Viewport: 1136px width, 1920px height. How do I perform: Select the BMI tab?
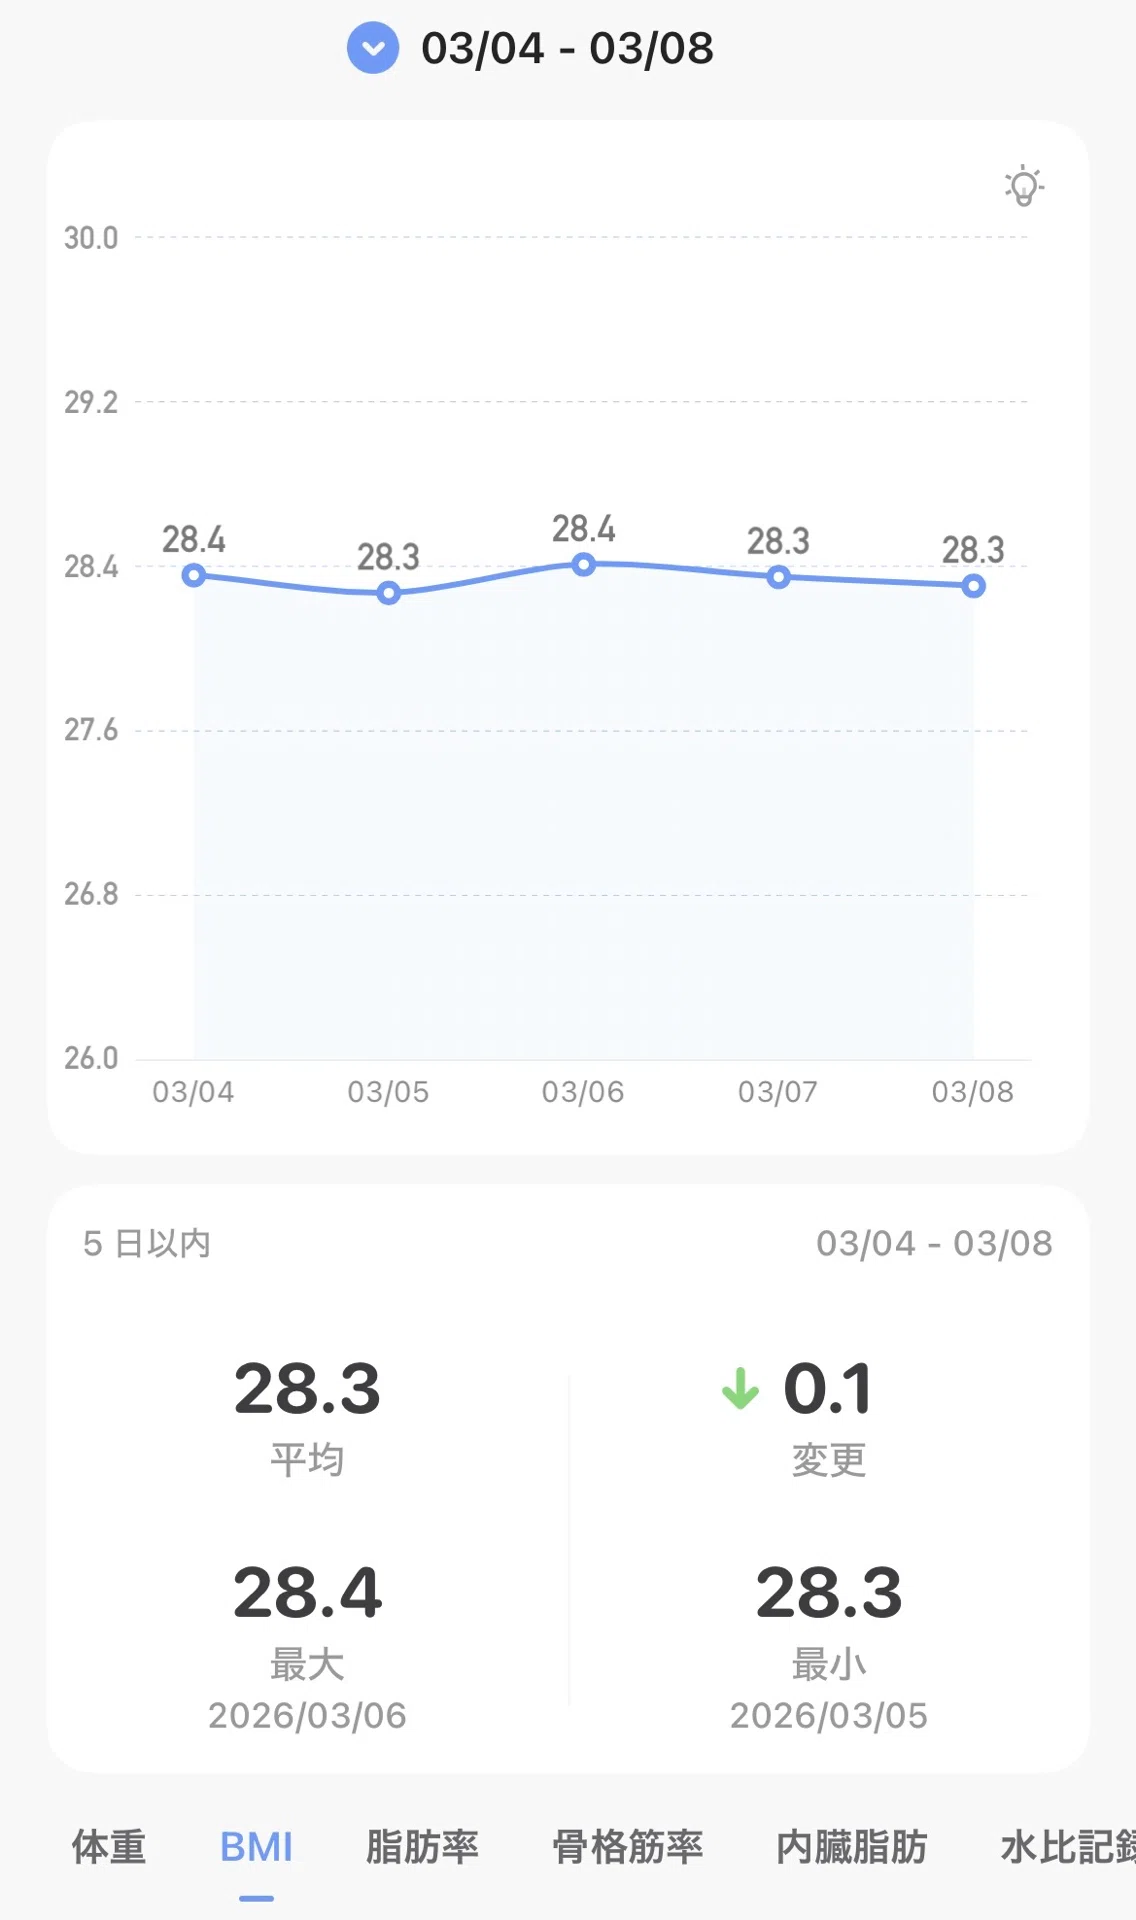coord(256,1847)
